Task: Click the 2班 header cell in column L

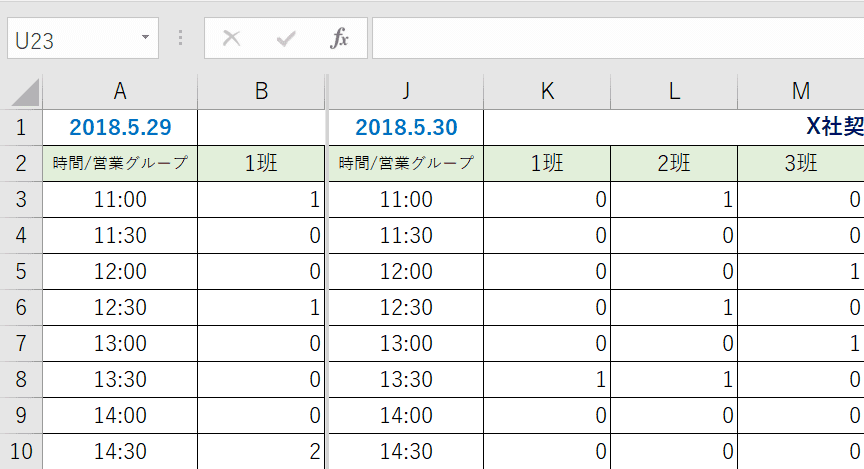Action: tap(674, 164)
